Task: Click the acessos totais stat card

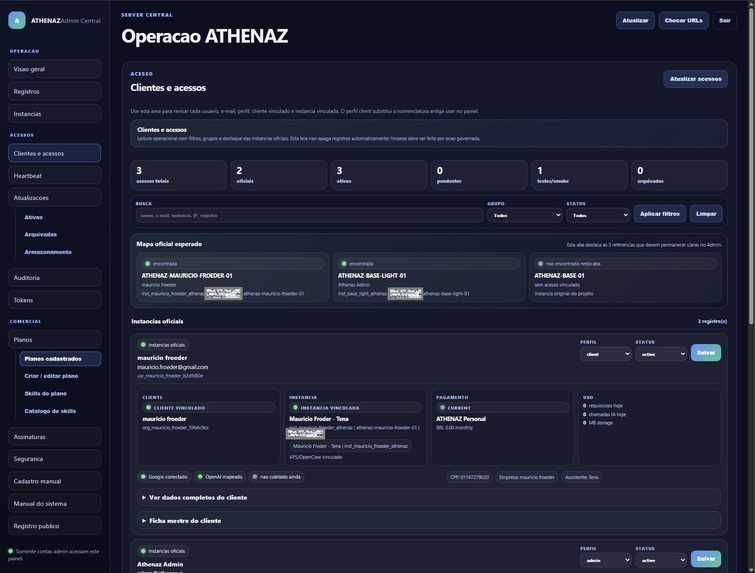Action: pos(178,175)
